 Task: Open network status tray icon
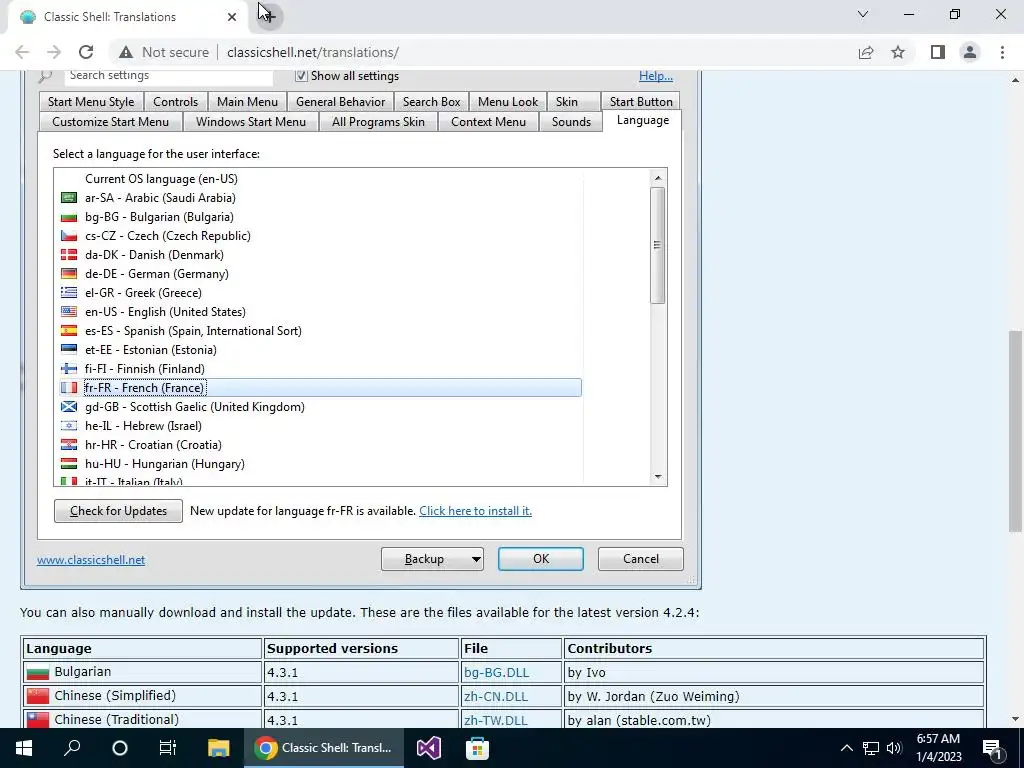[871, 748]
